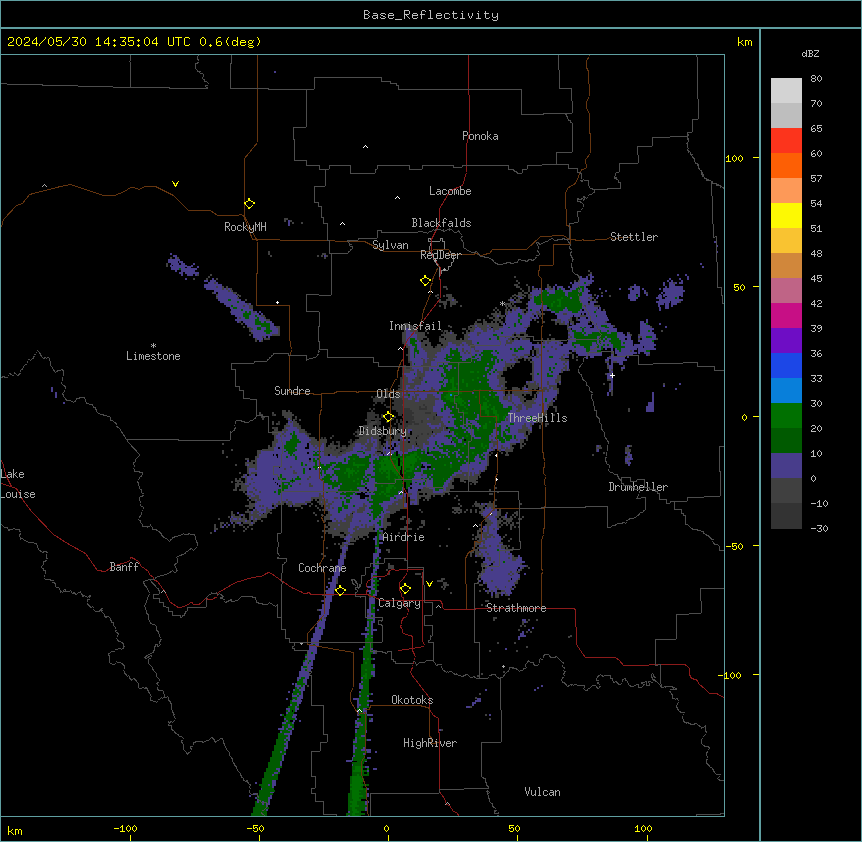Click the blue 33-36 dBZ legend swatch

click(786, 365)
